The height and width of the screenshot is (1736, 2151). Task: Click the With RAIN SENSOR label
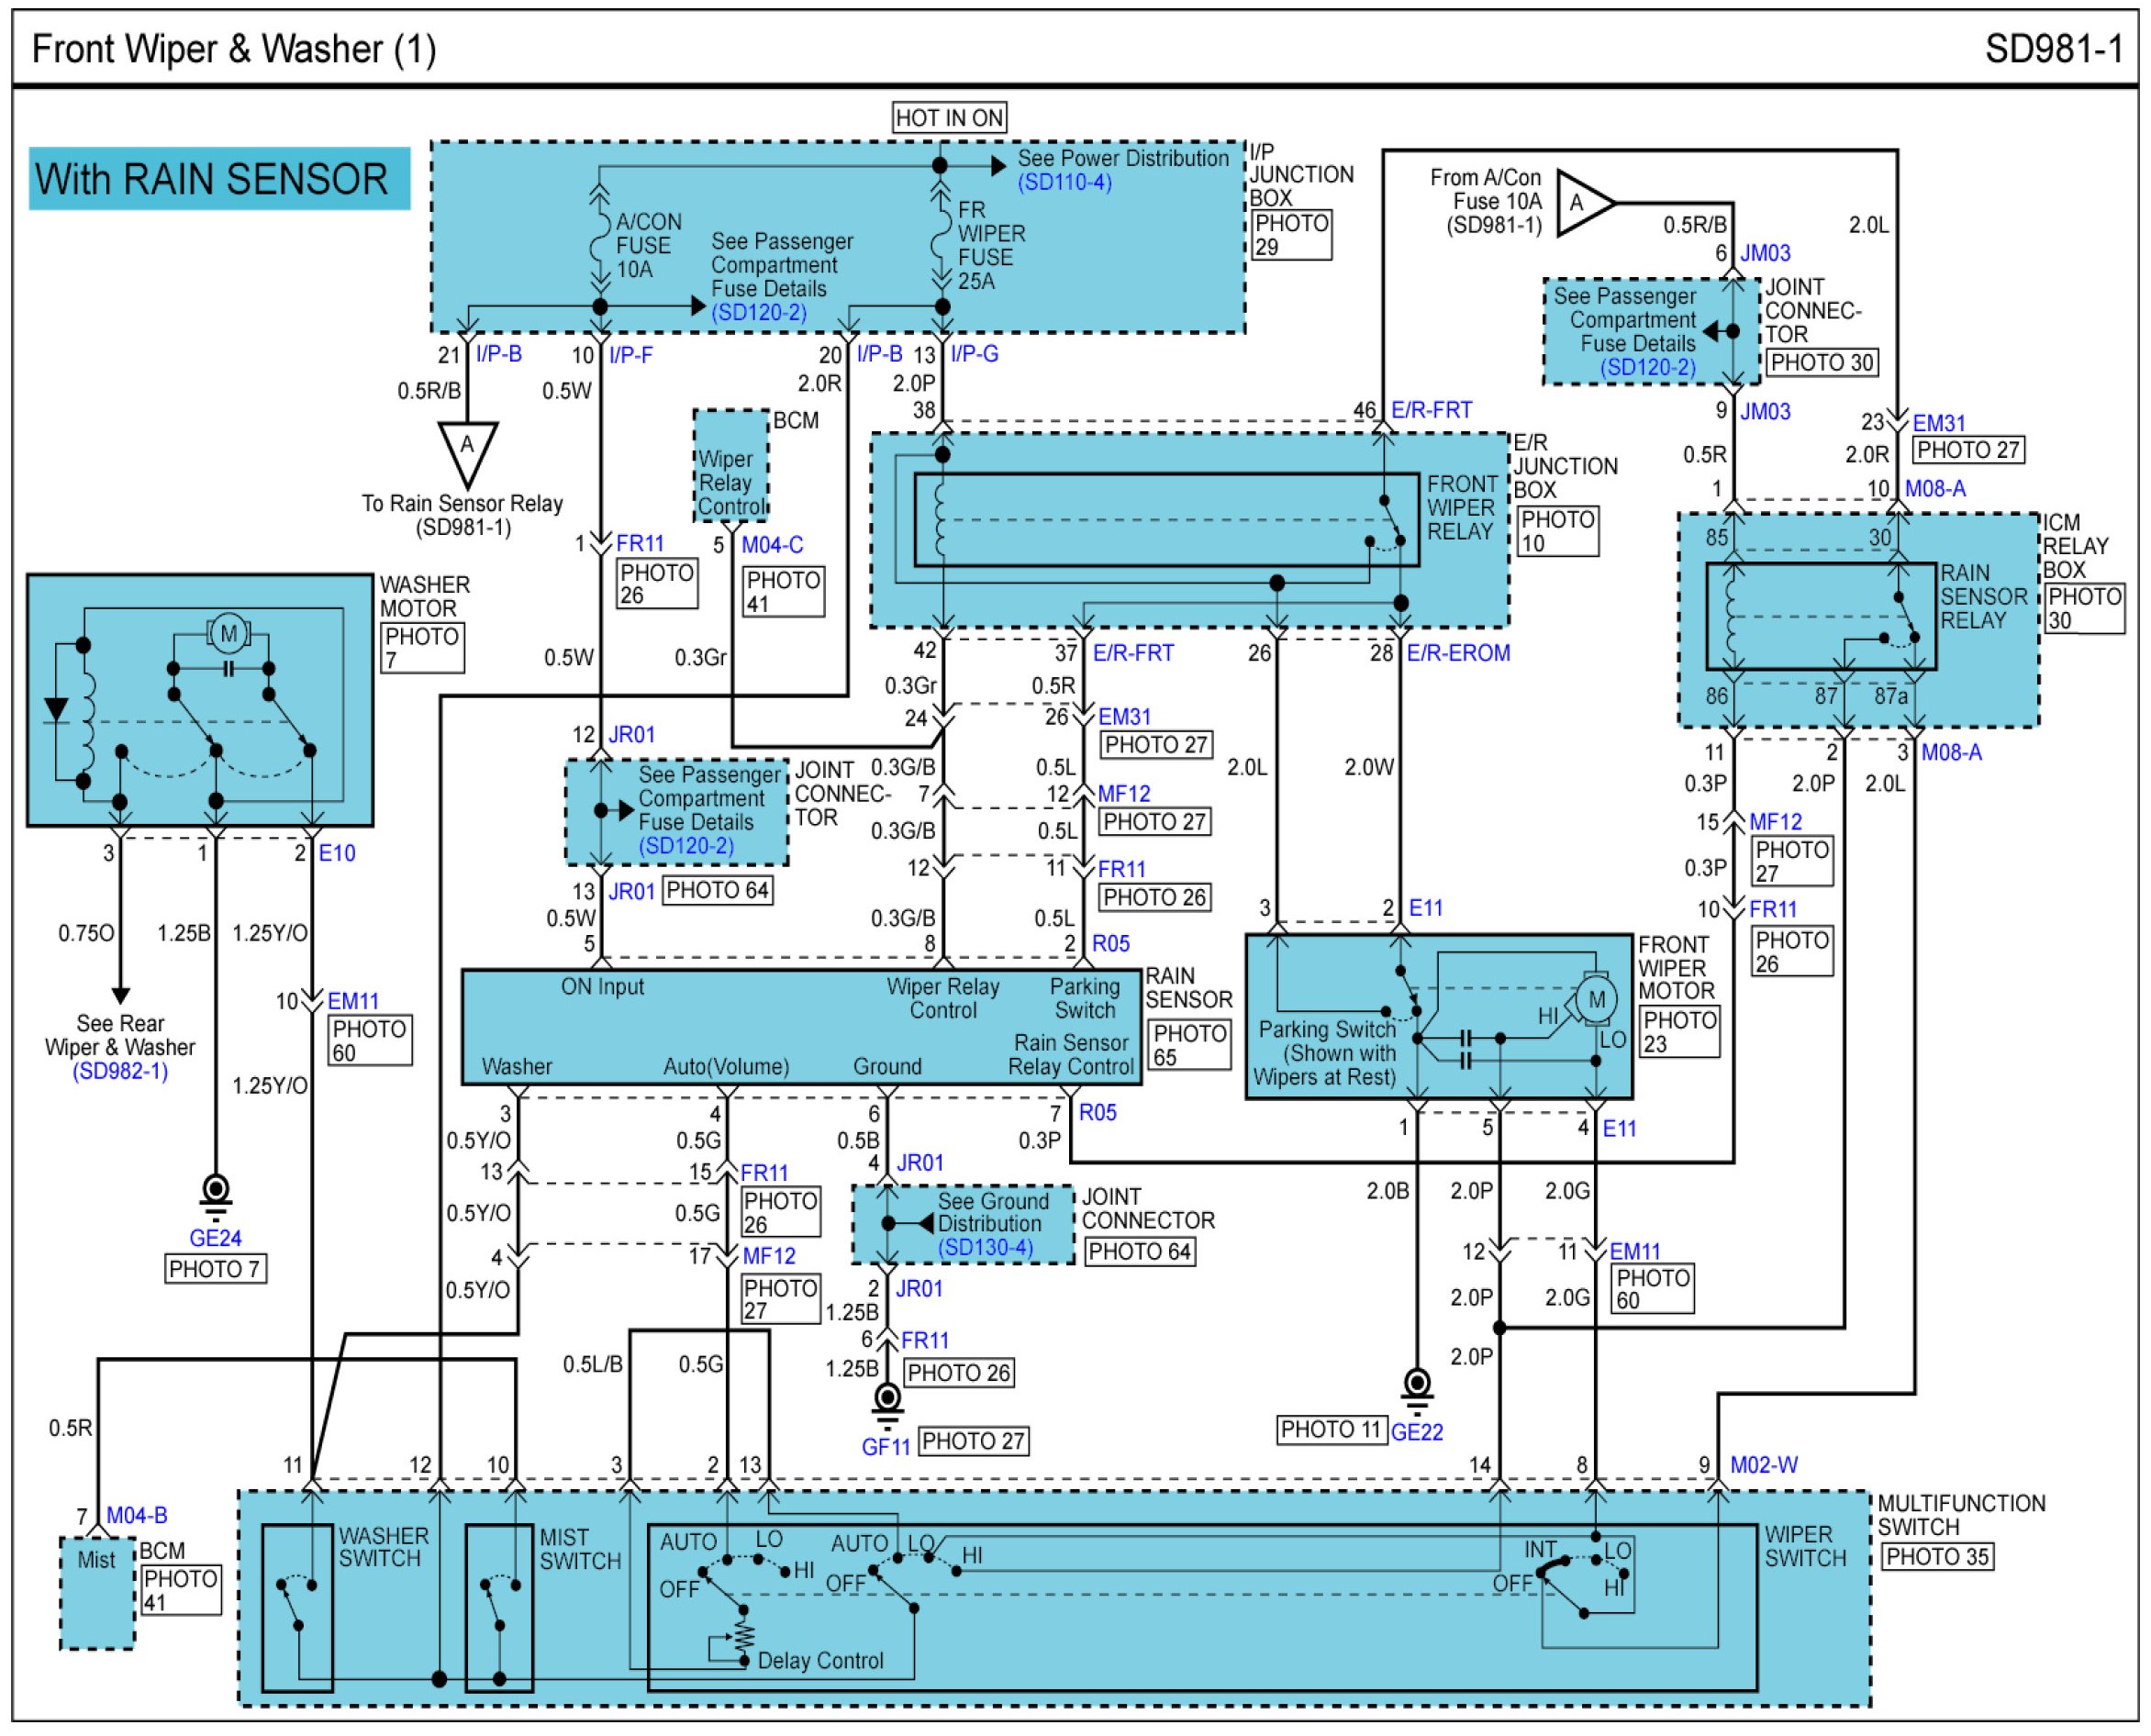click(x=218, y=180)
